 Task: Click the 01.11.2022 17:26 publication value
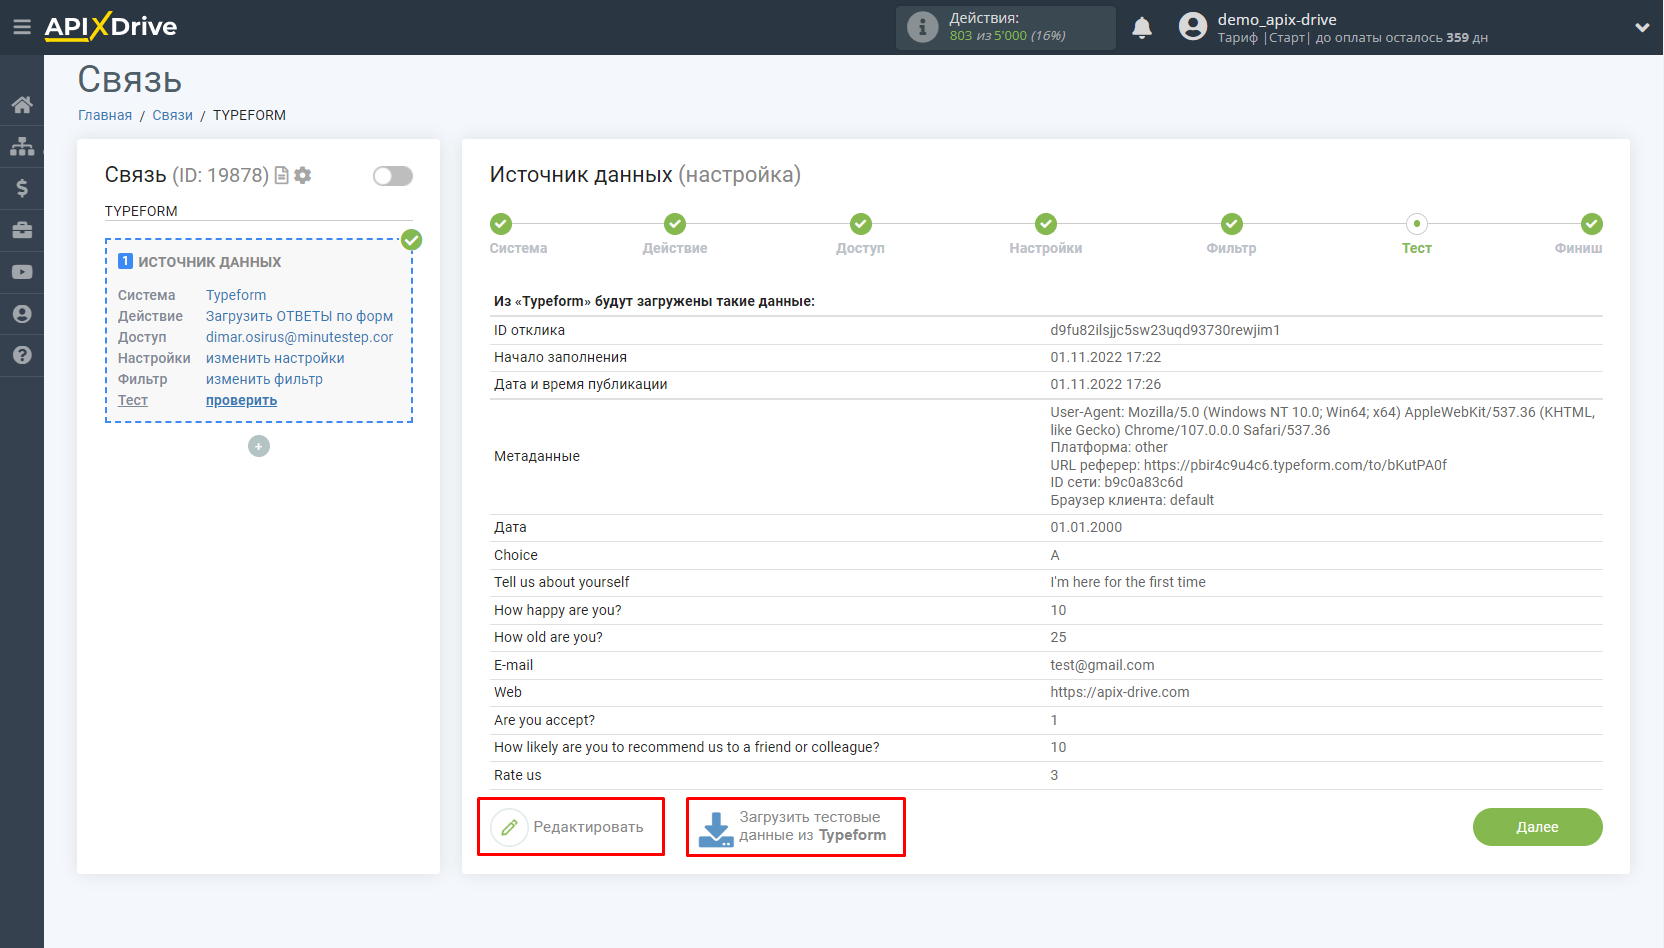pos(1105,384)
